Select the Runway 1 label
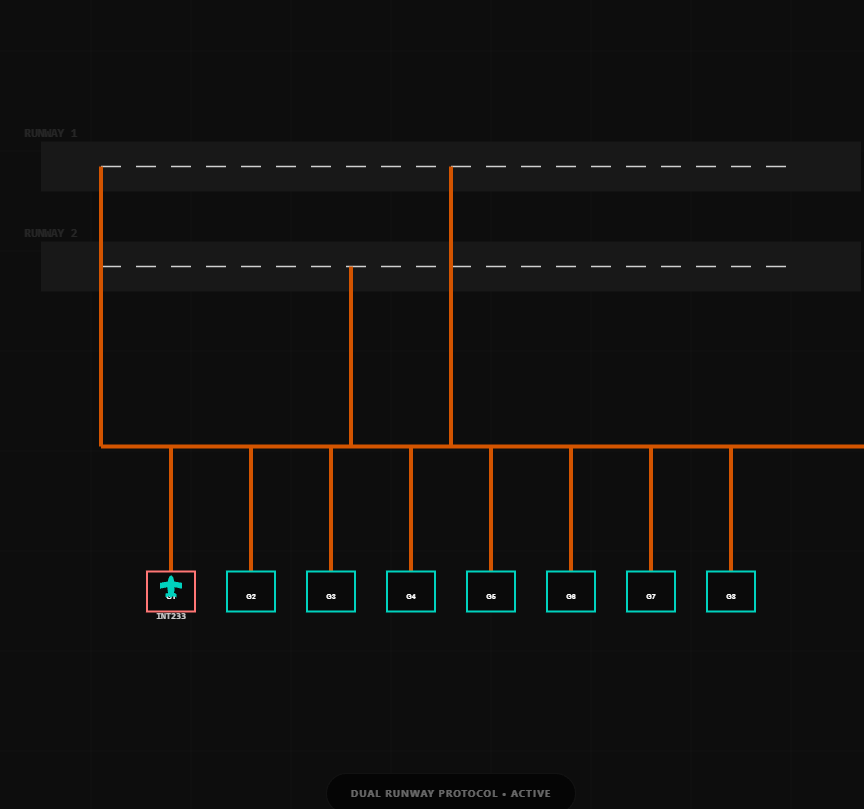 (x=51, y=134)
